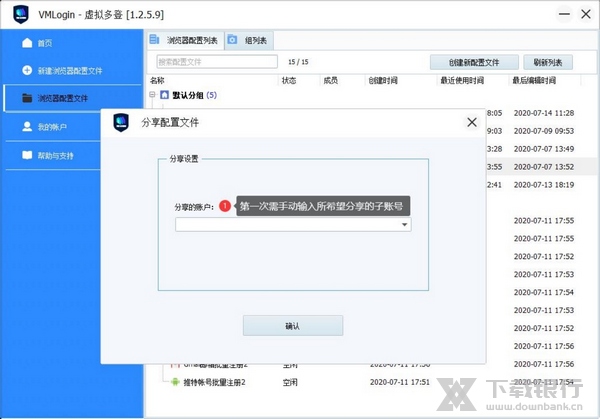Click the 15 / 15 profile count
Image resolution: width=600 pixels, height=419 pixels.
point(298,62)
